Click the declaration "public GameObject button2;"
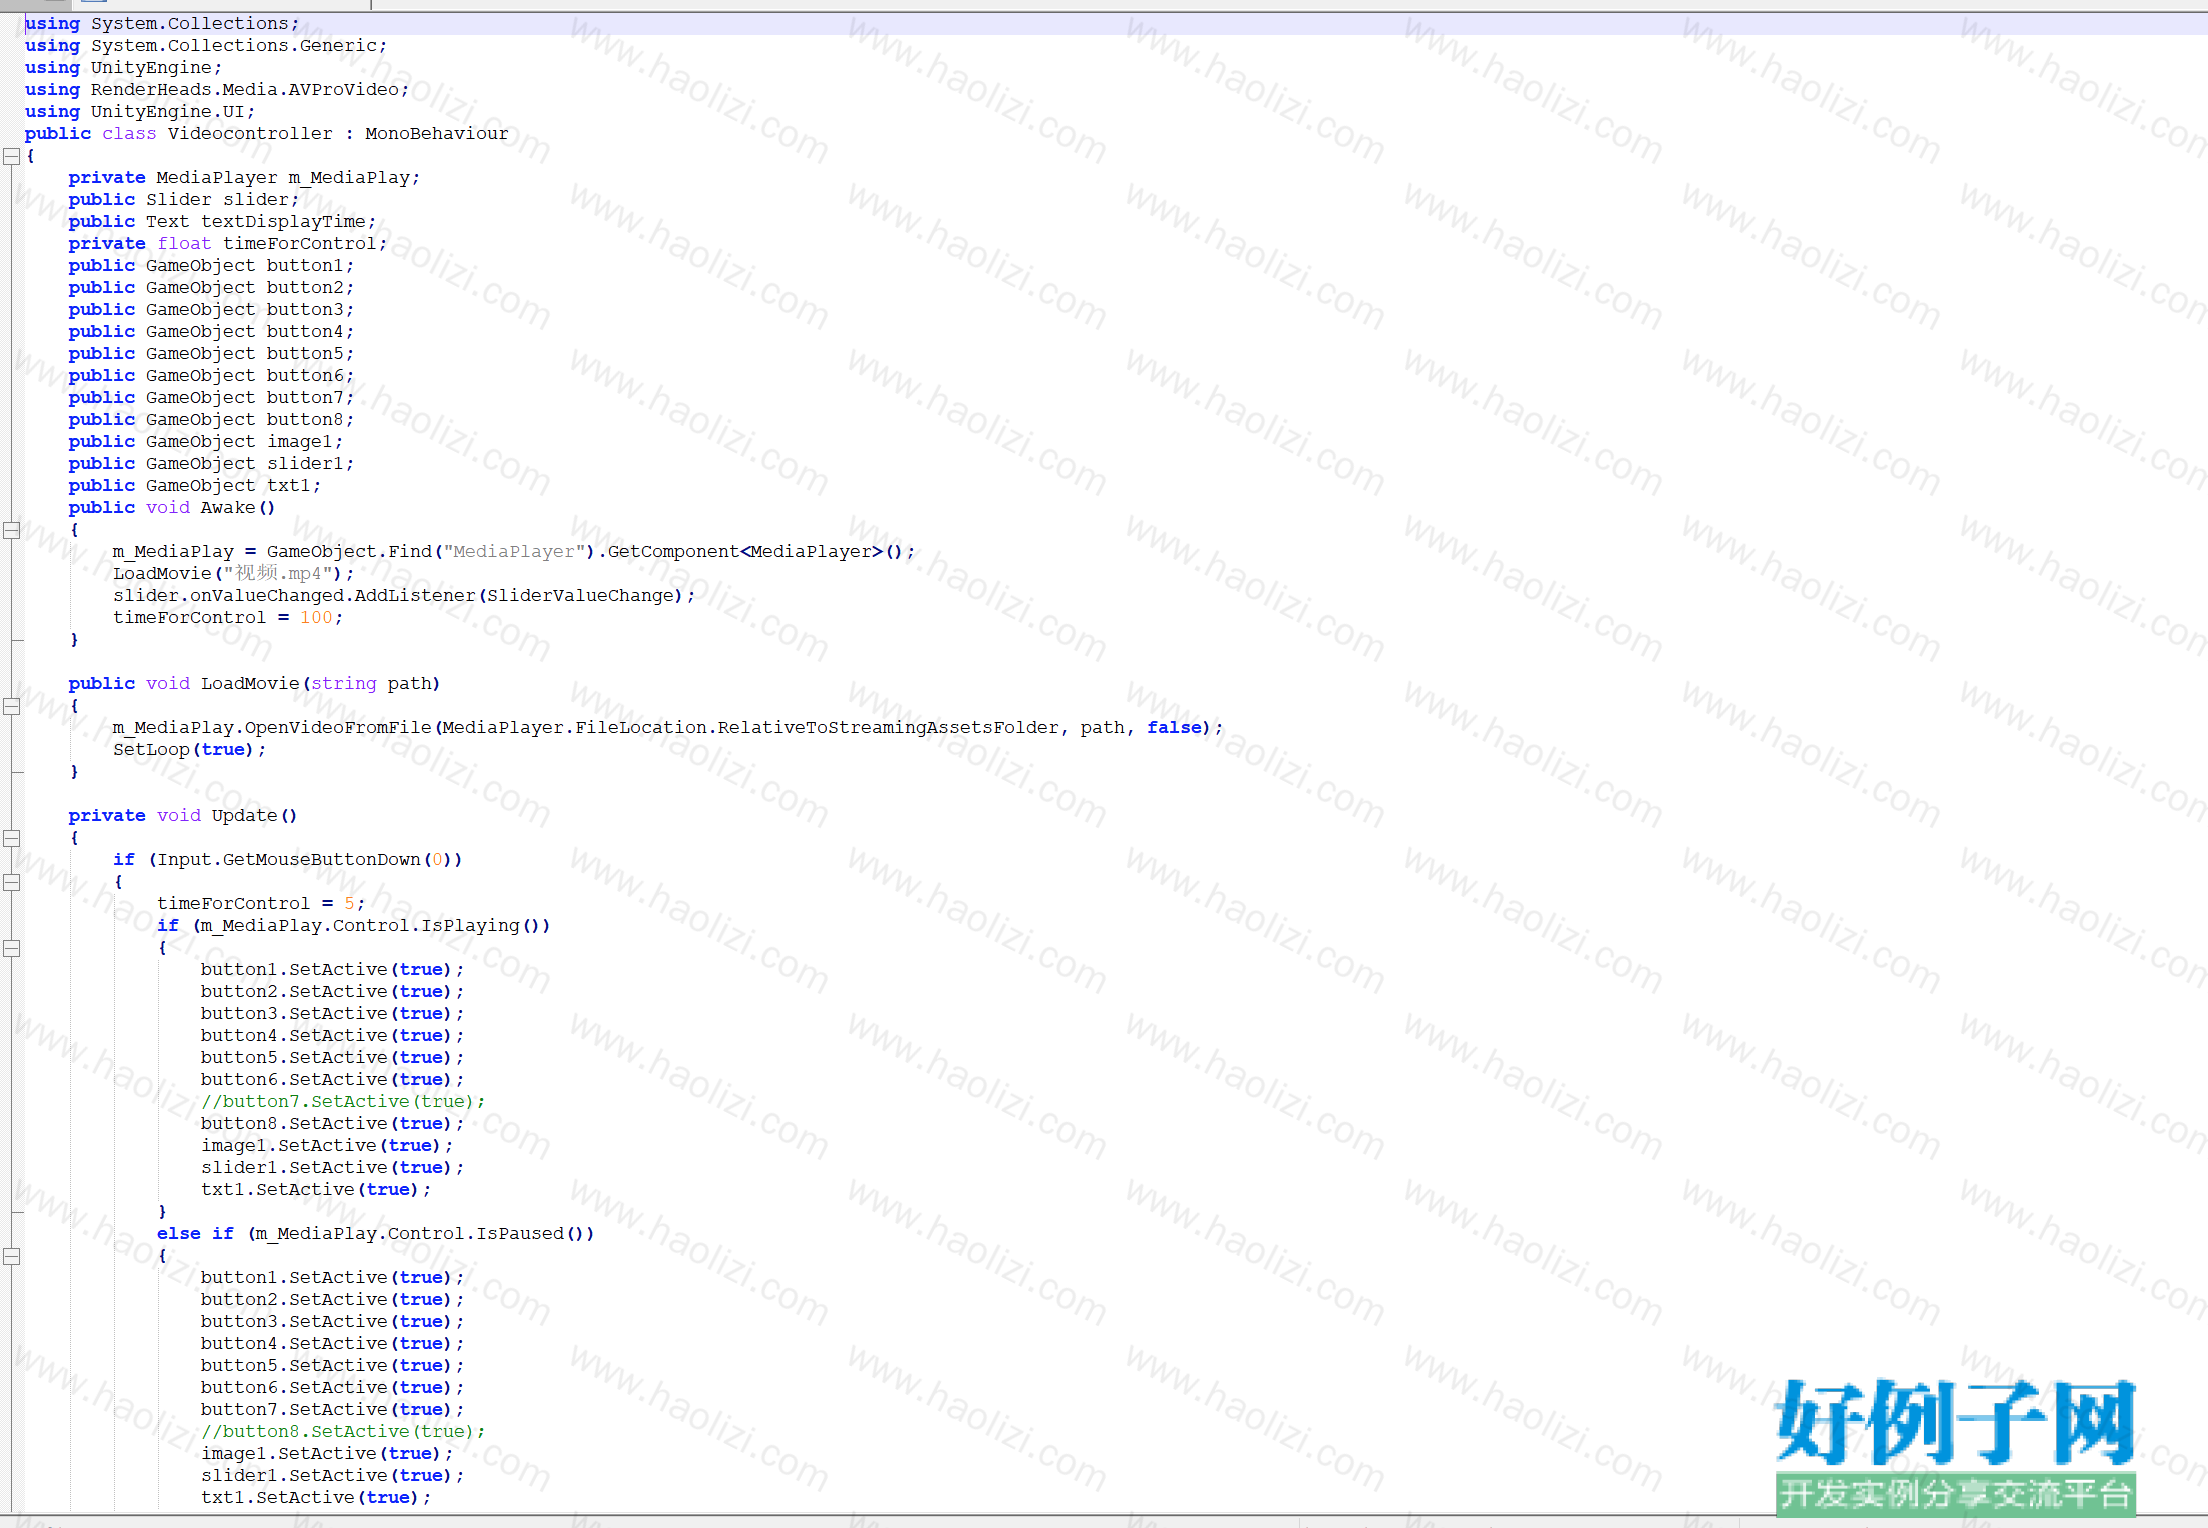This screenshot has height=1528, width=2208. coord(212,288)
